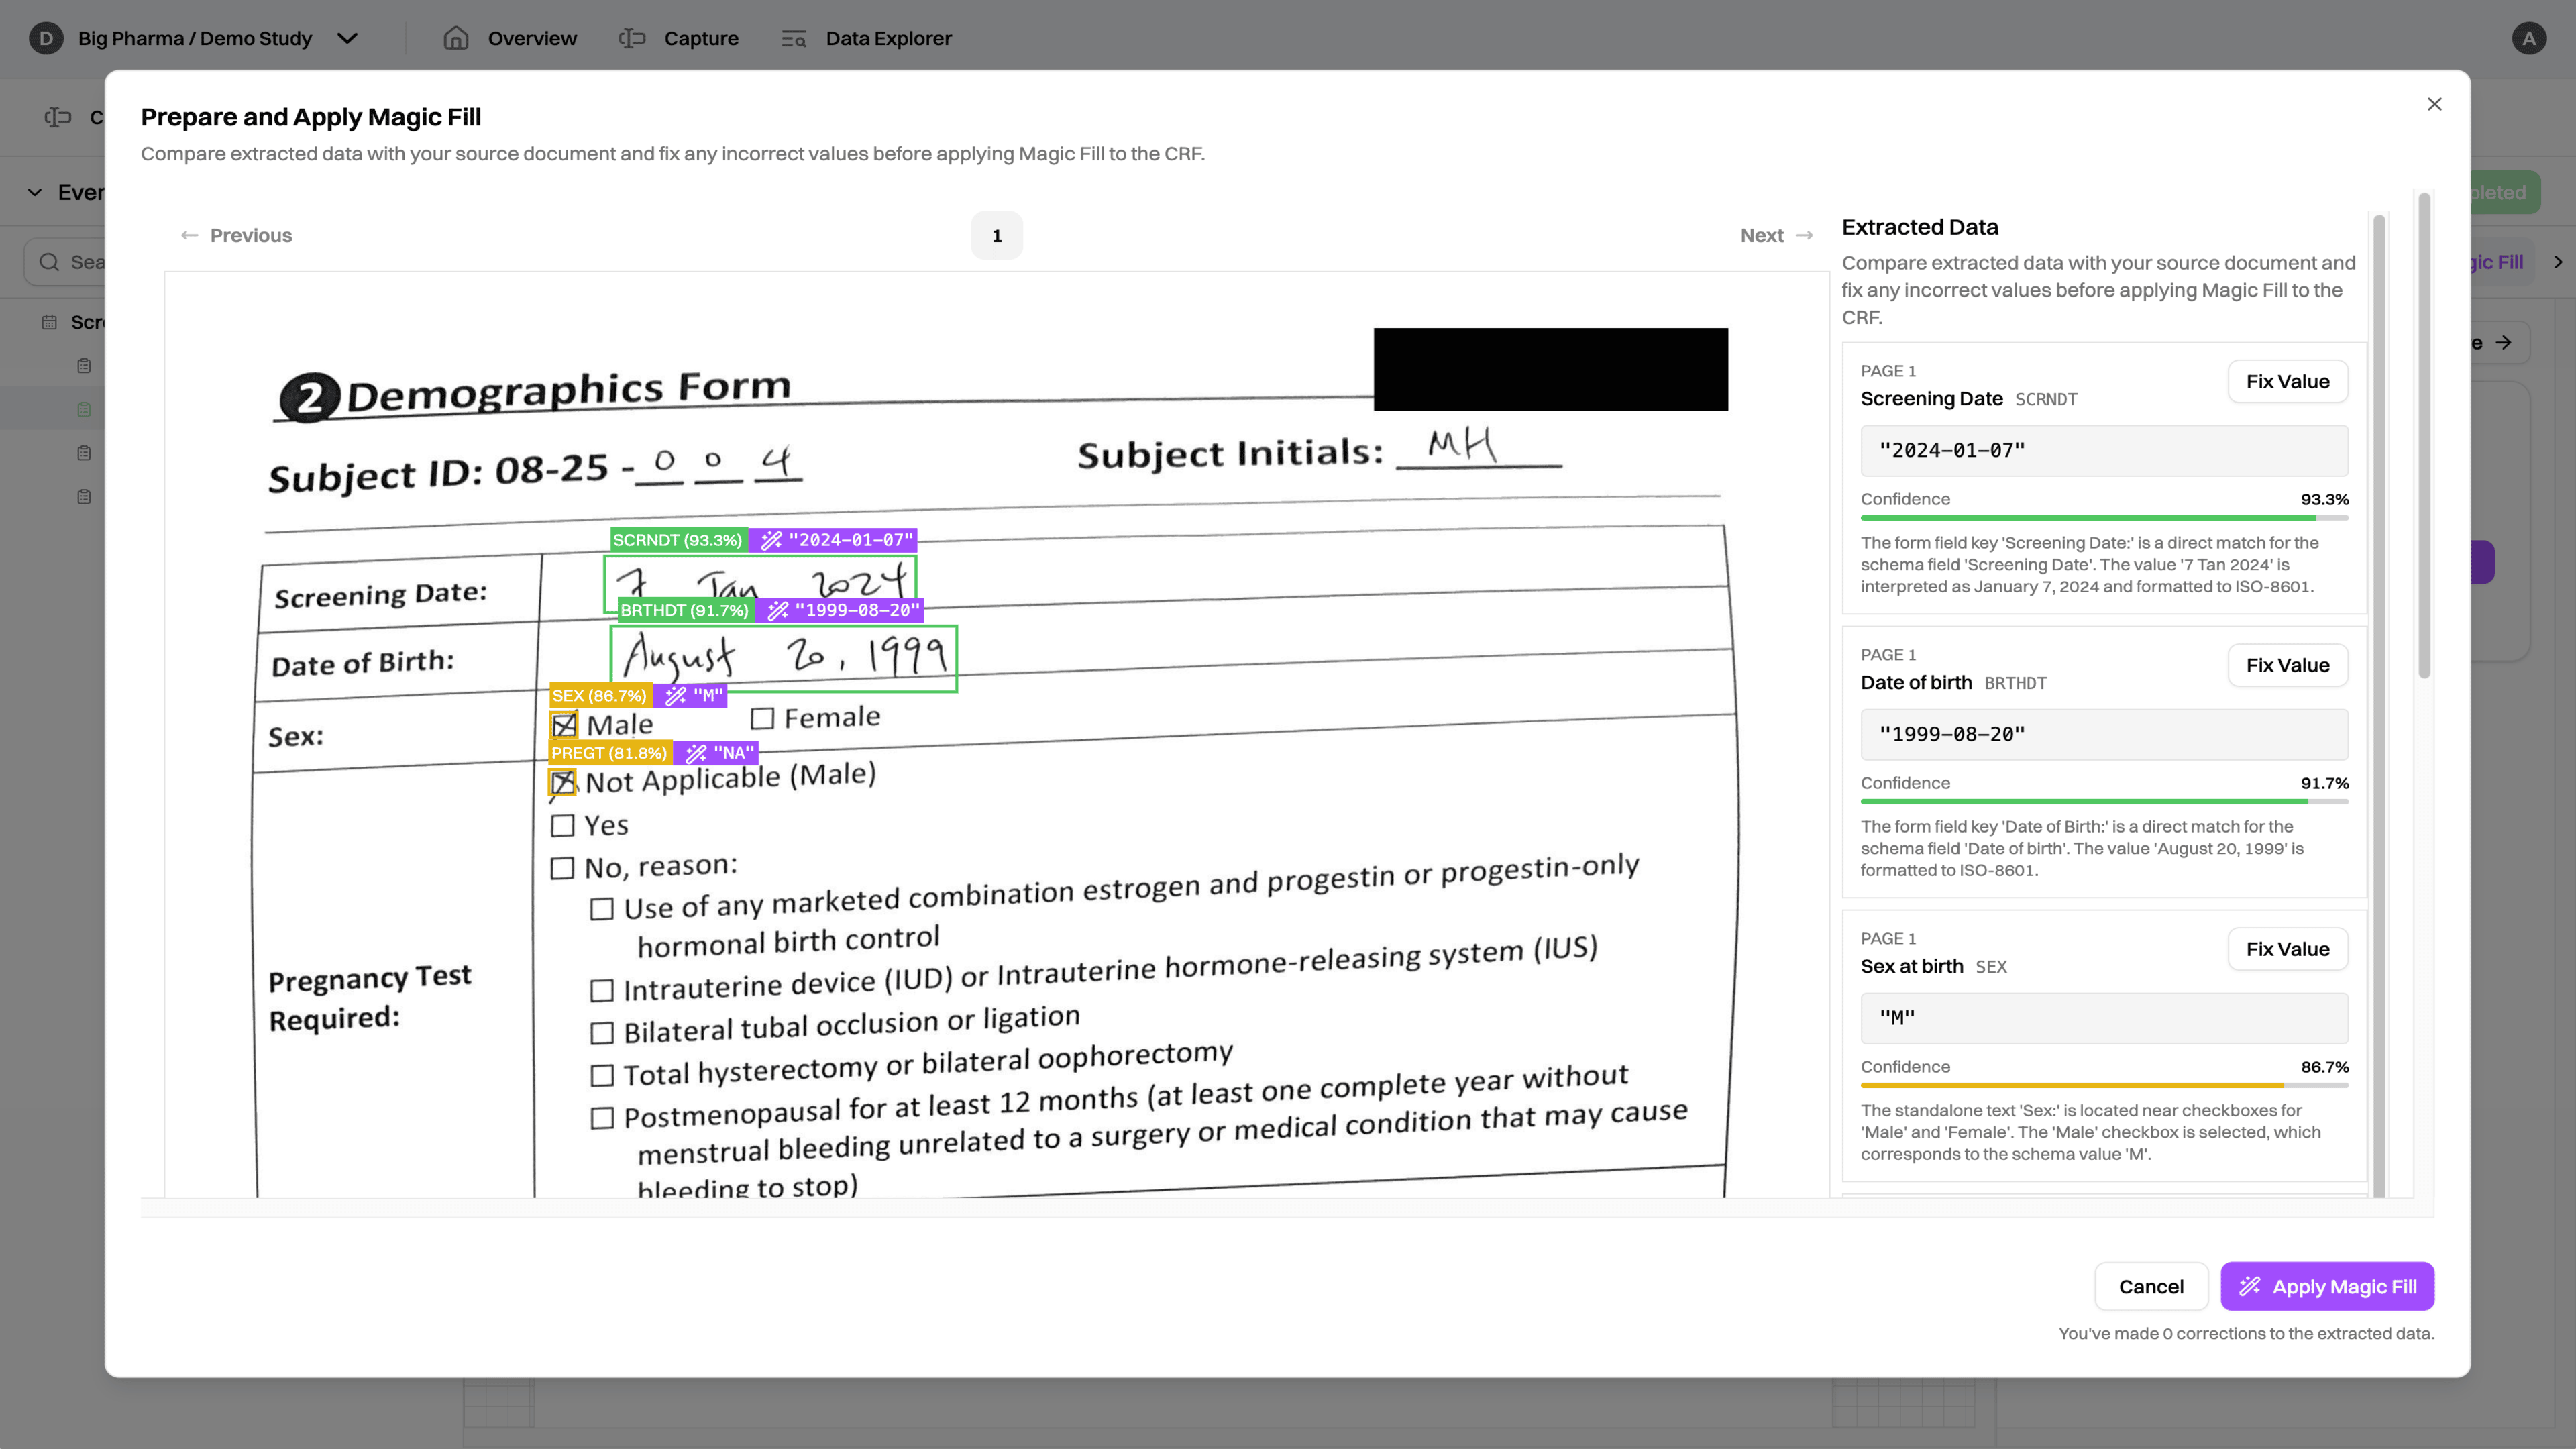Viewport: 2576px width, 1449px height.
Task: Click the magic wand on SCRNDT label
Action: click(x=771, y=540)
